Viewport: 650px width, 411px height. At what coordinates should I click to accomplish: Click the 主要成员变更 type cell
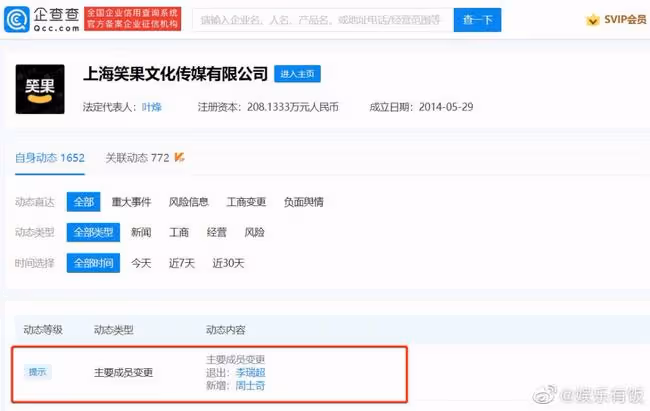coord(124,372)
